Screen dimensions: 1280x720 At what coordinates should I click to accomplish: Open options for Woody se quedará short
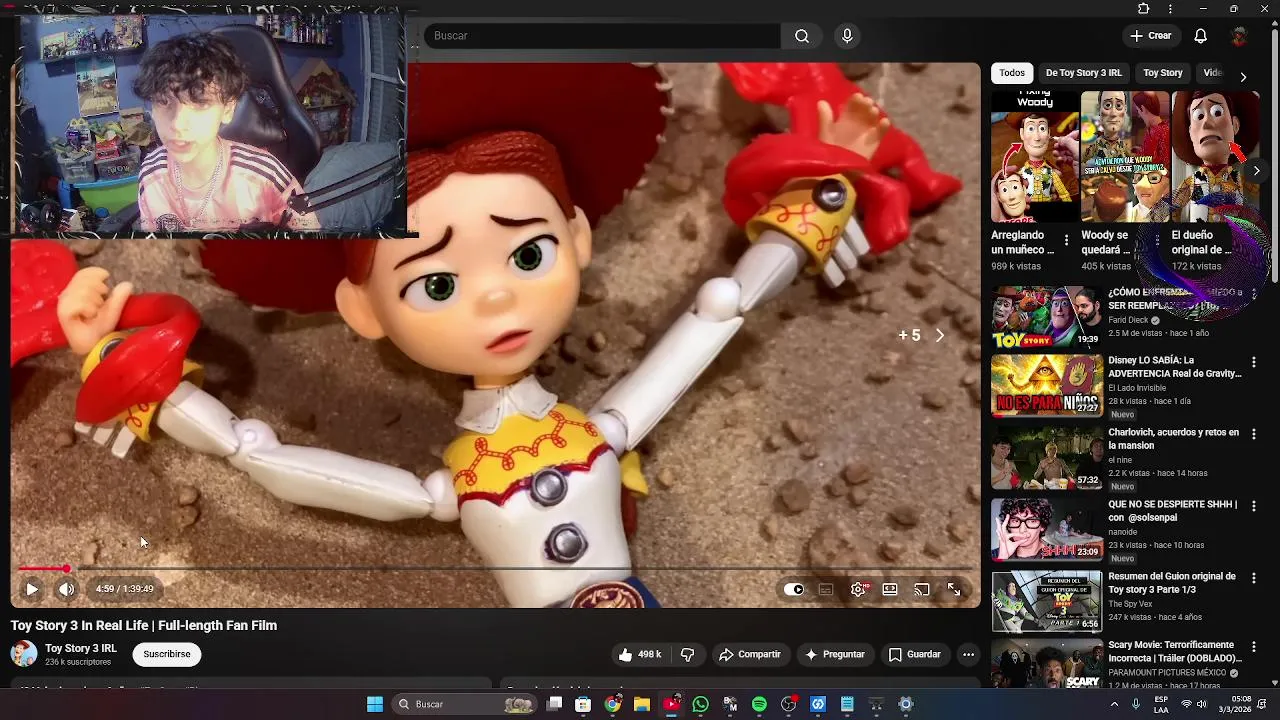(x=1156, y=241)
